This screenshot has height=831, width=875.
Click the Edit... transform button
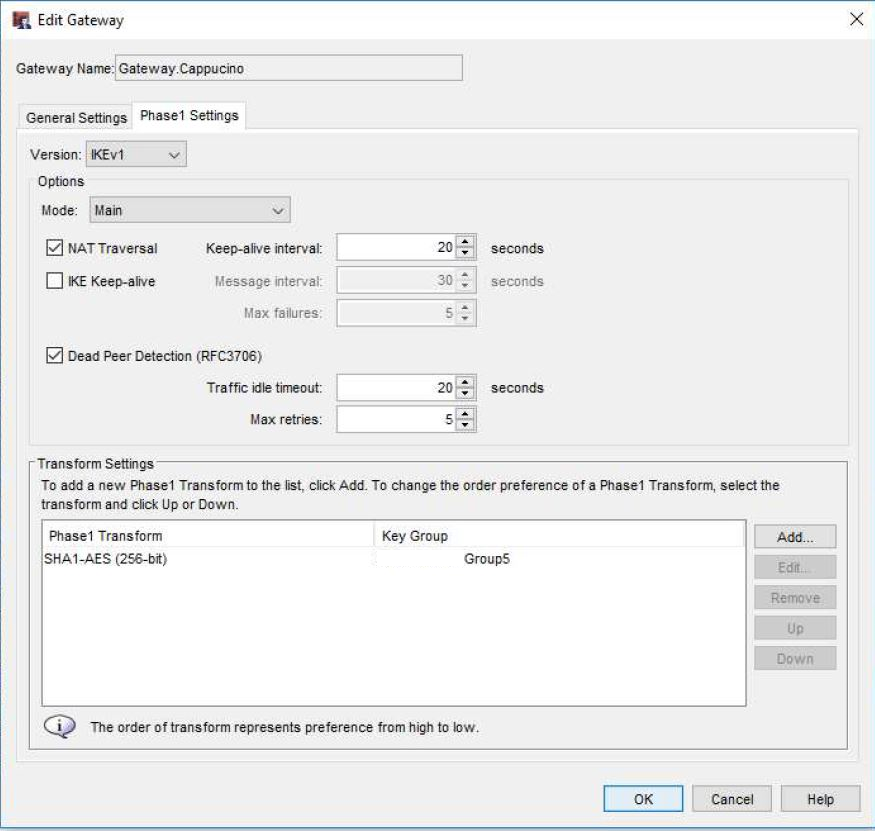(x=795, y=568)
